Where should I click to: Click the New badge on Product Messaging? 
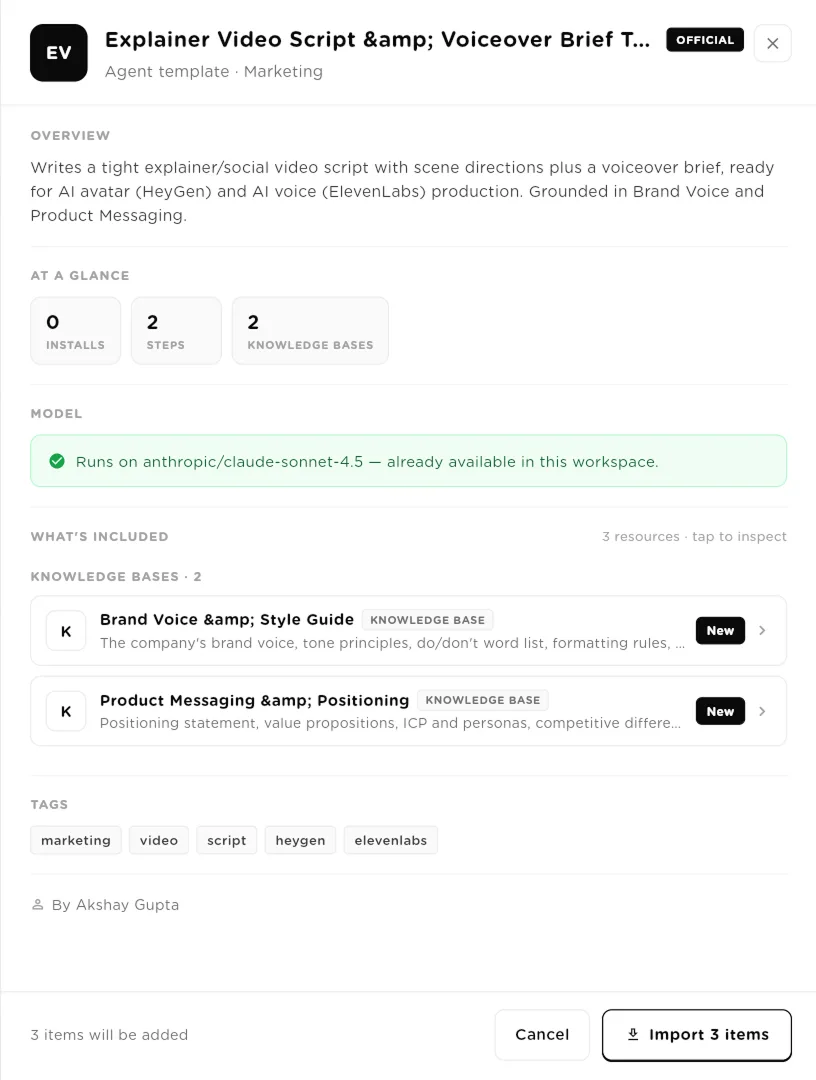point(720,712)
